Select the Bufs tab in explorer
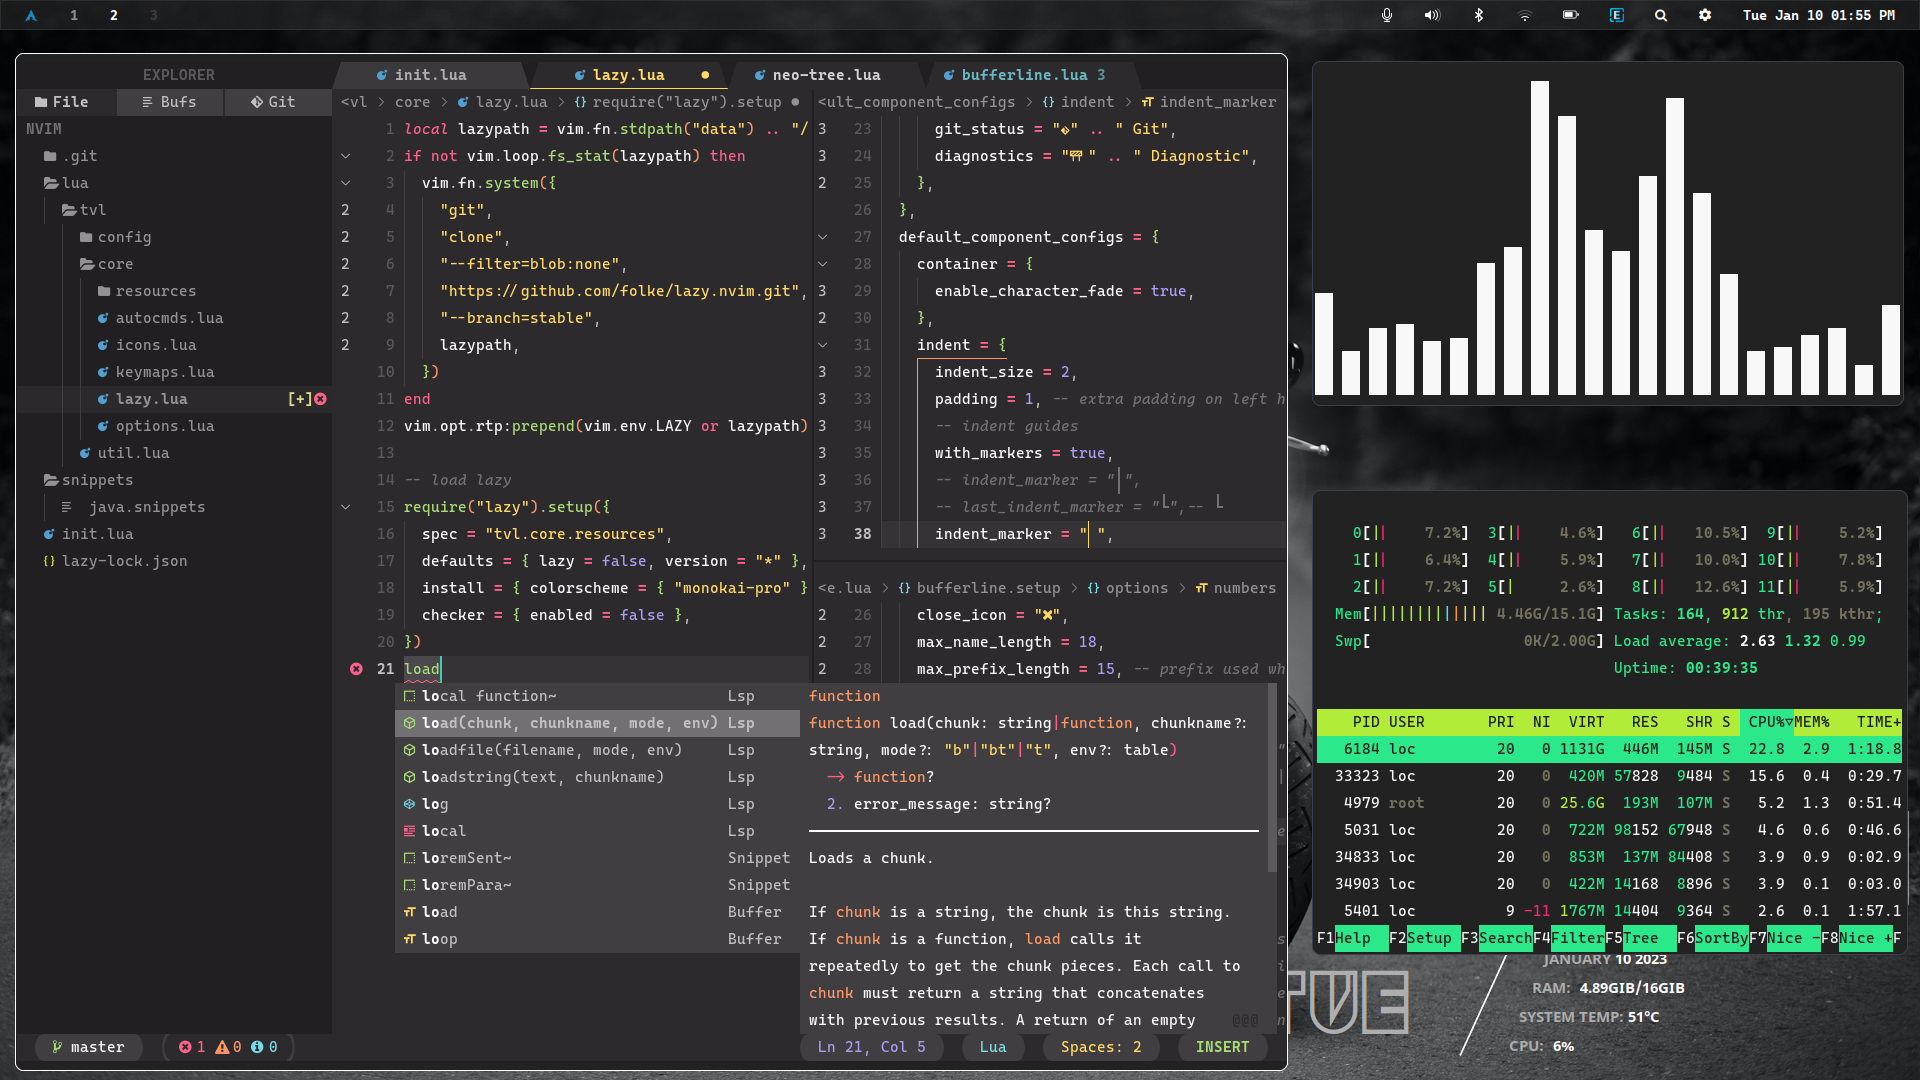 [169, 102]
